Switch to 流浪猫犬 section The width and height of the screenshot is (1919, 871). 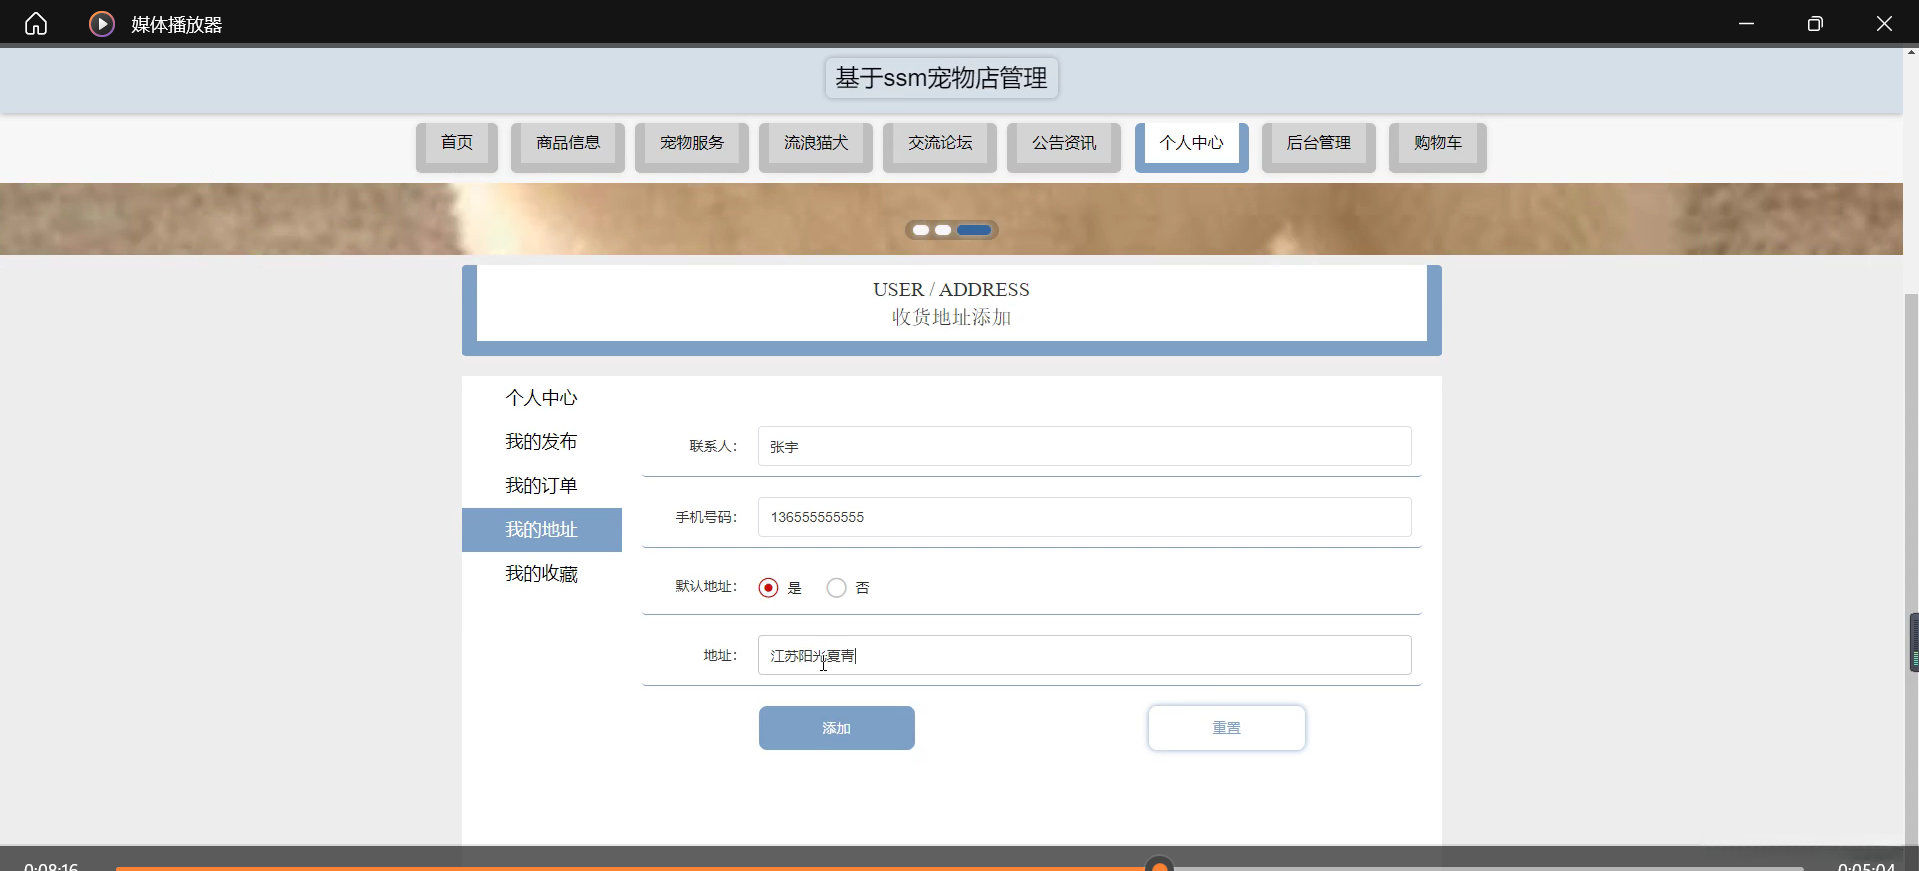pos(816,146)
